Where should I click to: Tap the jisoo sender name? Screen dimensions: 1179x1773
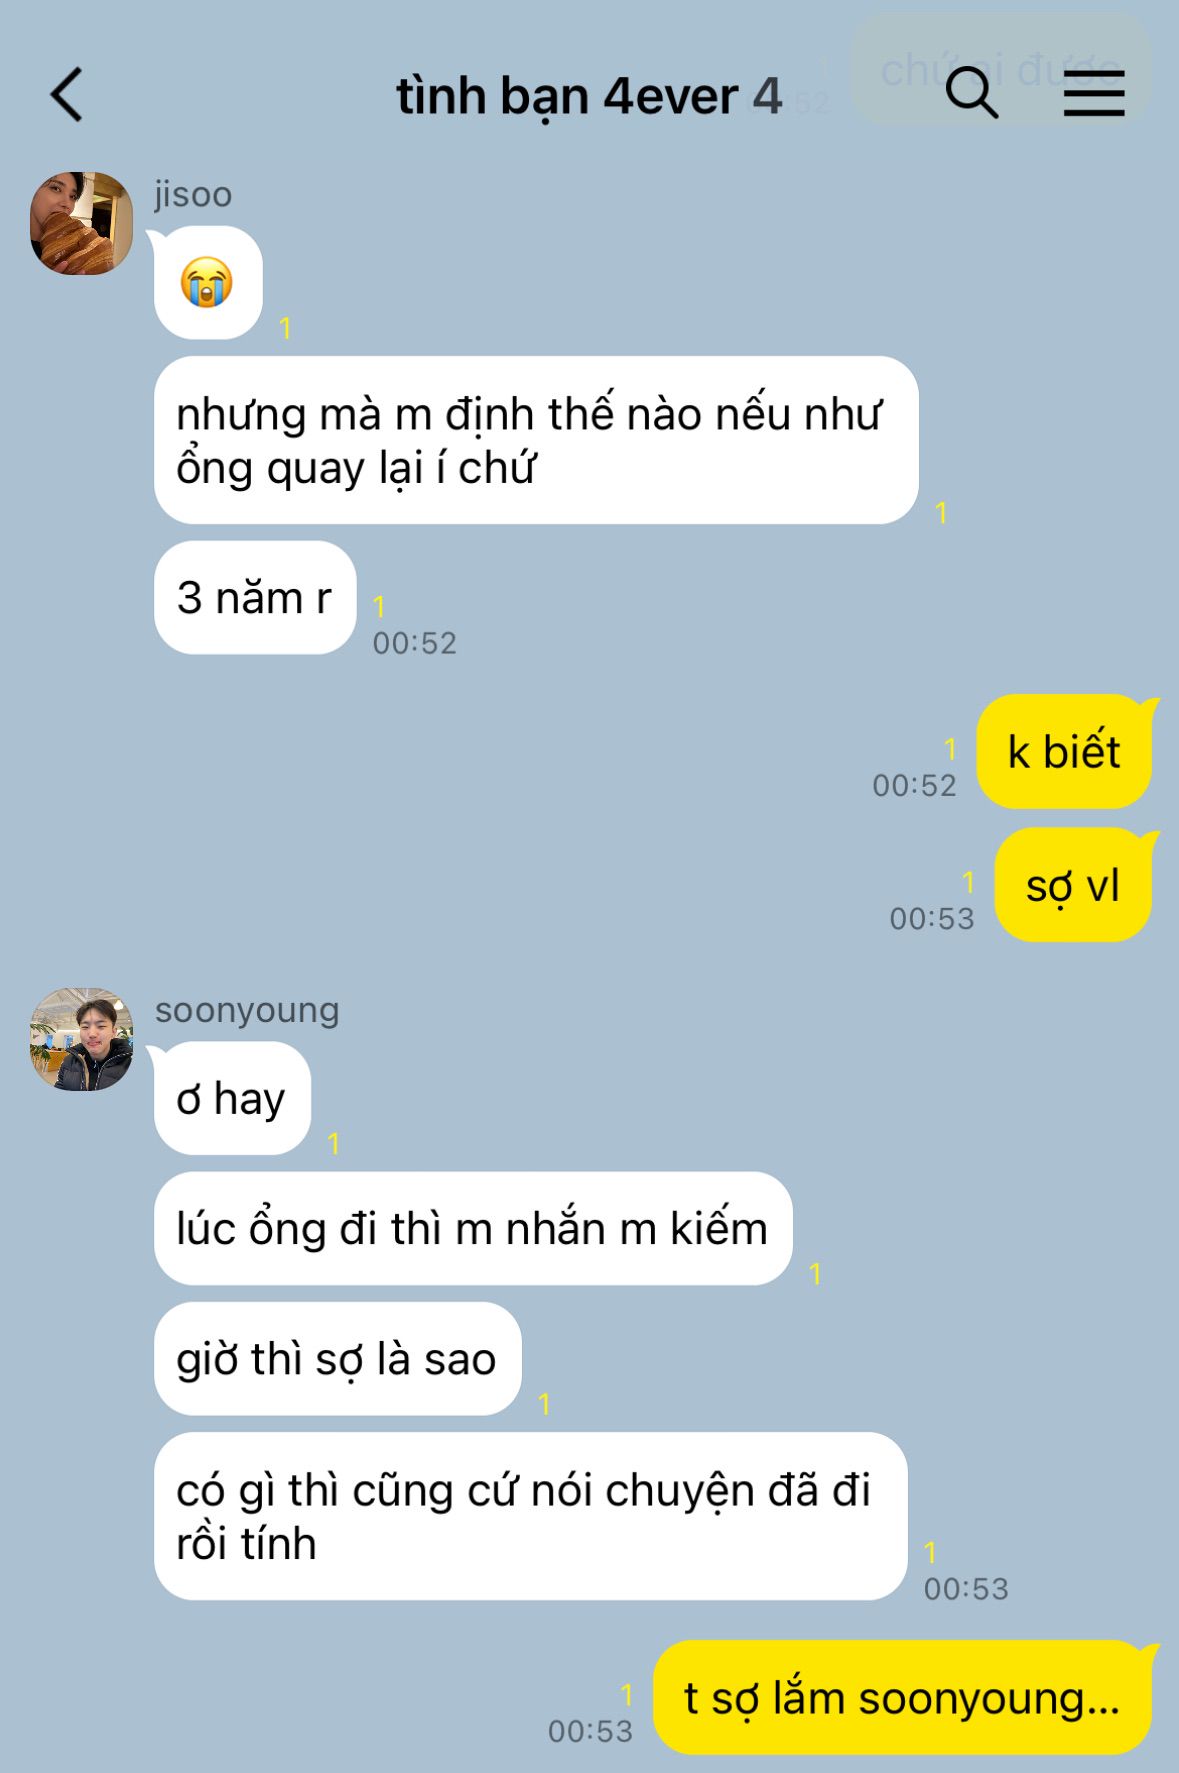[193, 194]
